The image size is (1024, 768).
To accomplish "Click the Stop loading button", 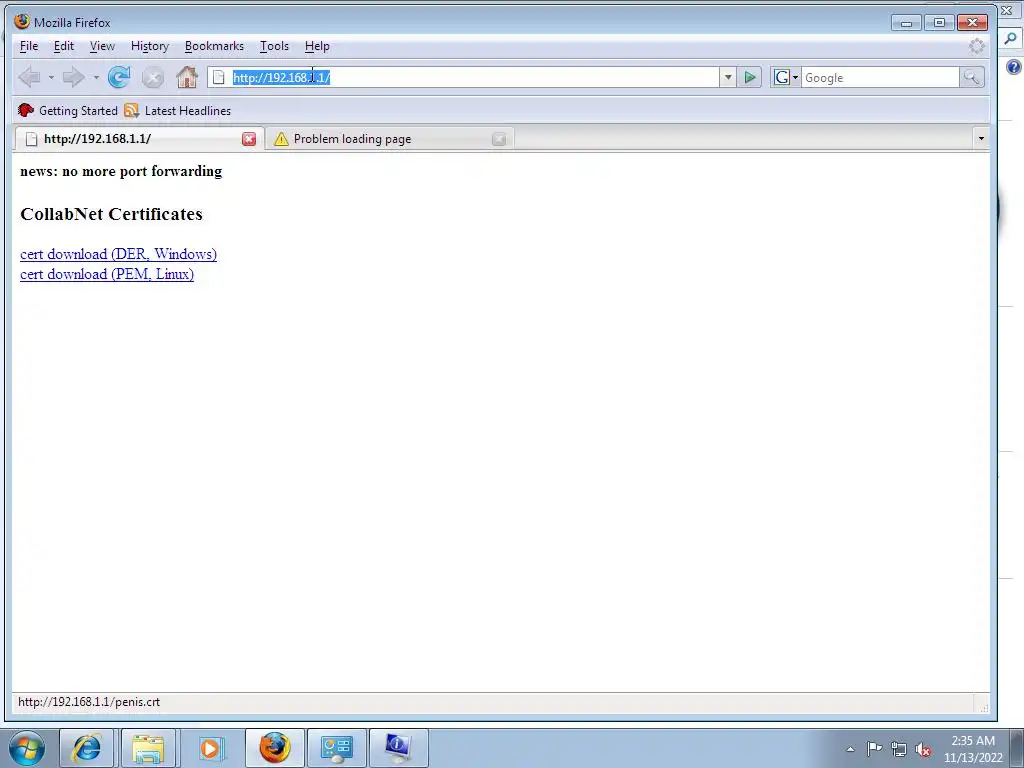I will point(153,78).
